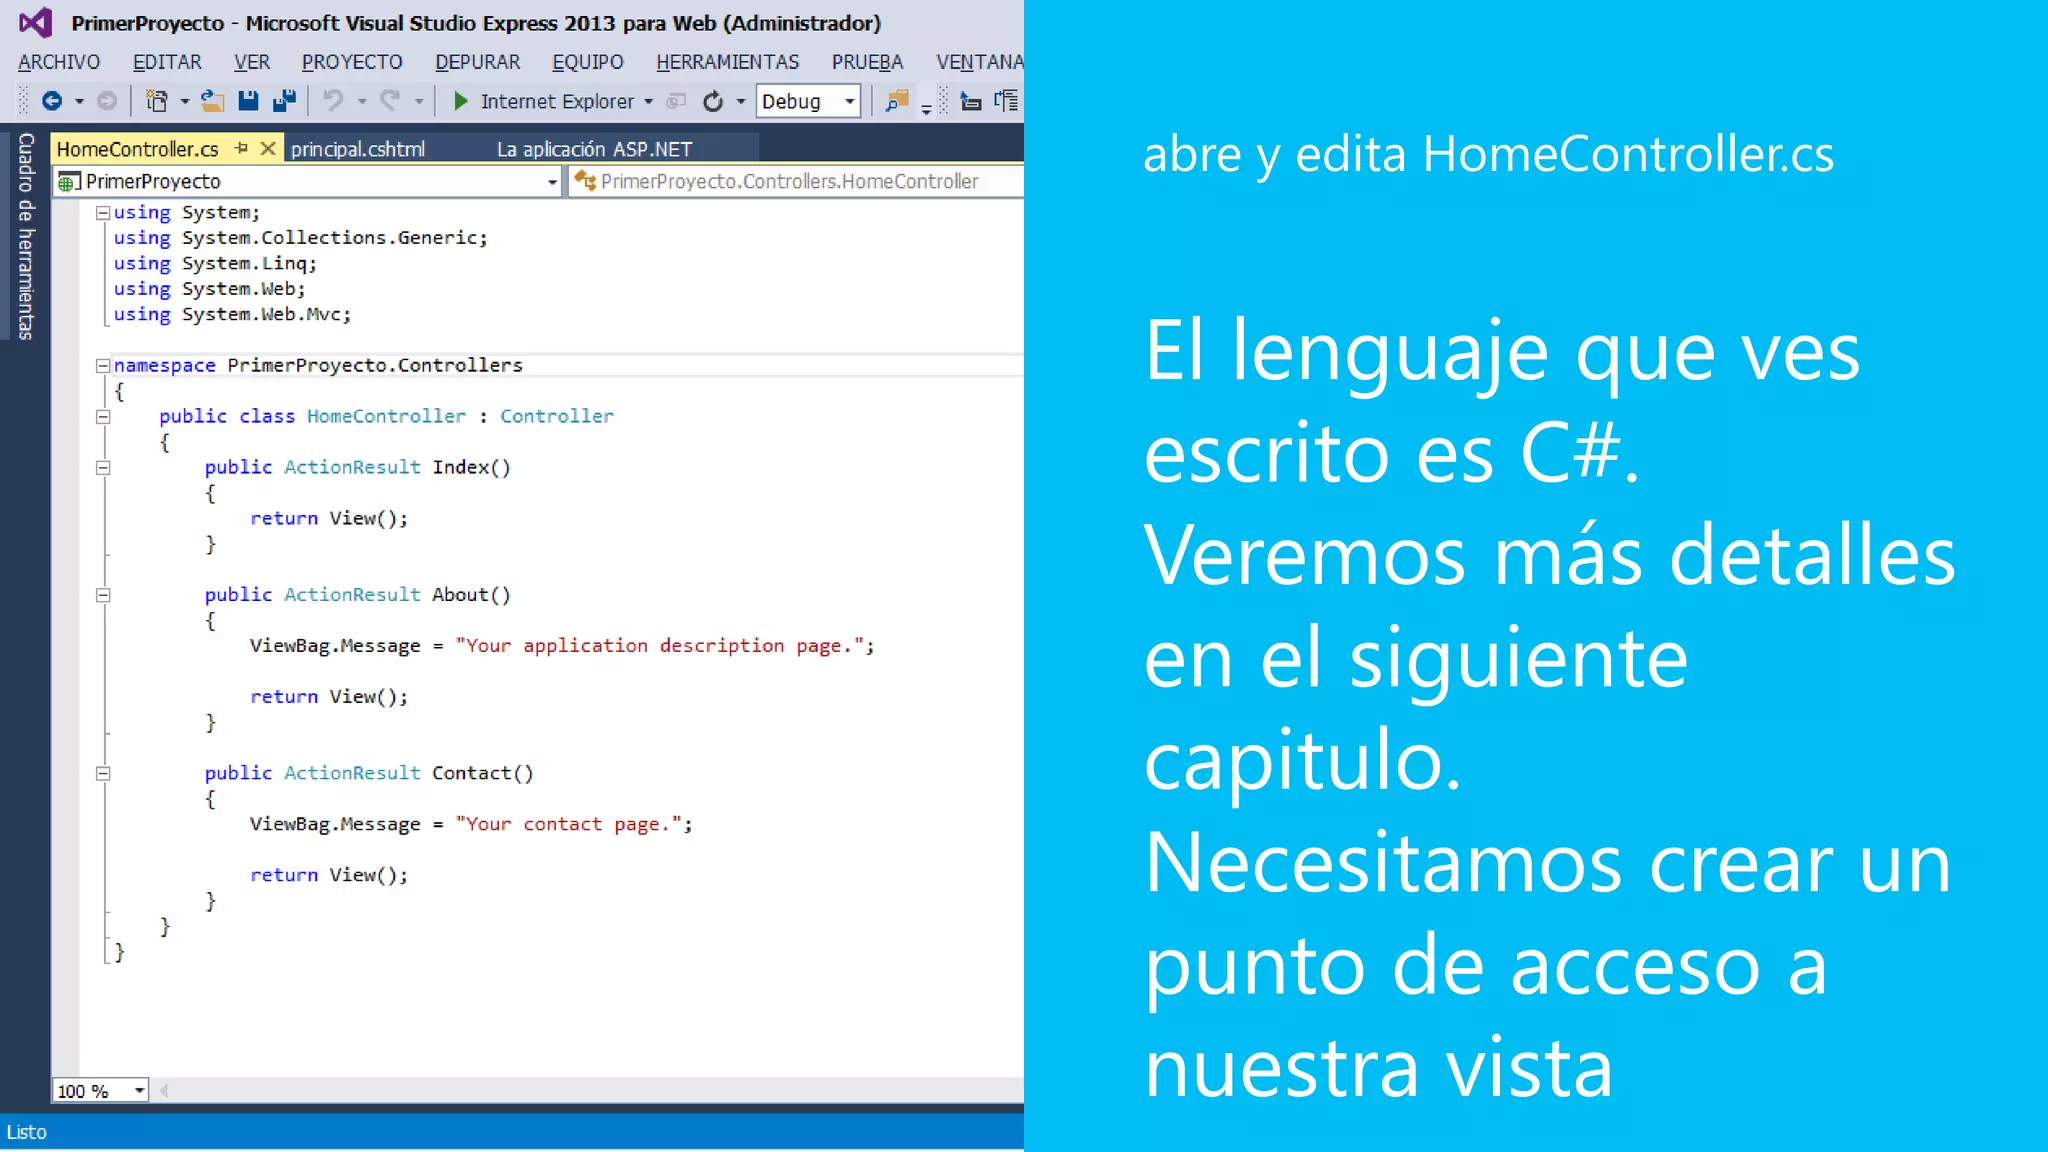The height and width of the screenshot is (1152, 2048).
Task: Save all files with double-disk icon
Action: [285, 101]
